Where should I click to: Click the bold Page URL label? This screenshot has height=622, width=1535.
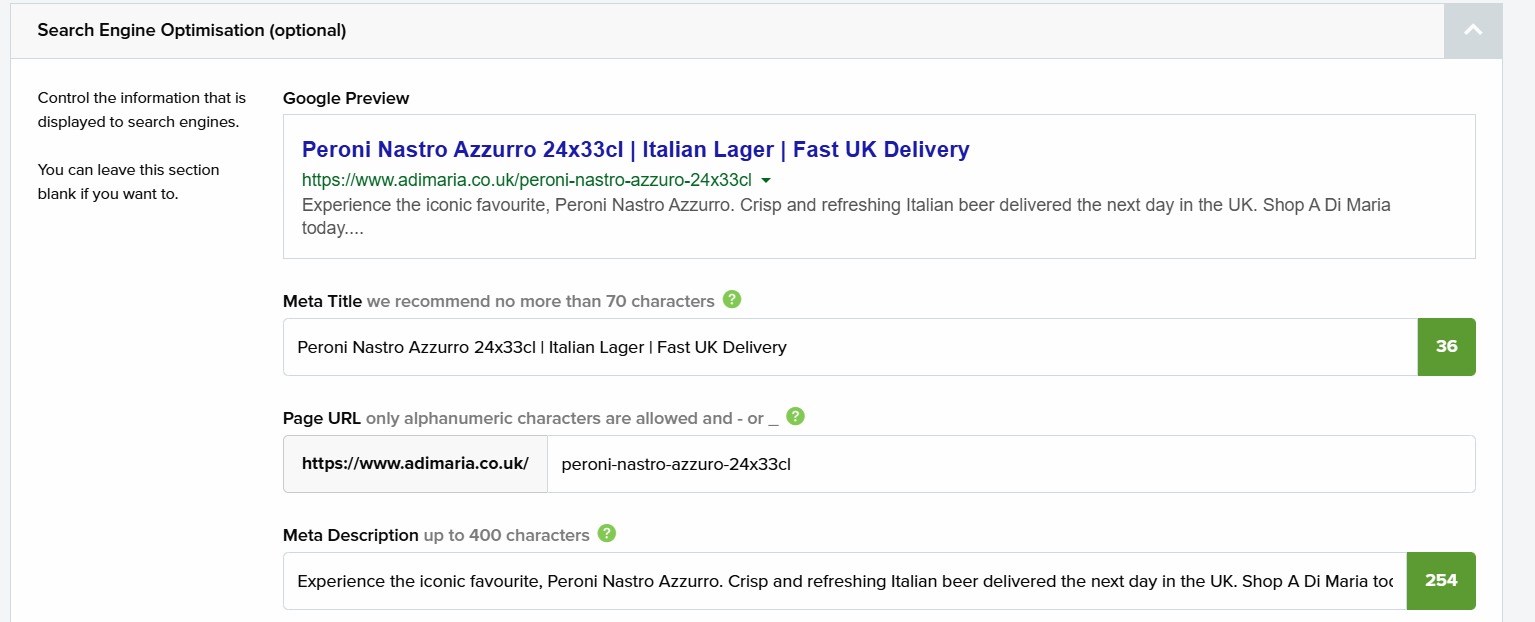[322, 418]
